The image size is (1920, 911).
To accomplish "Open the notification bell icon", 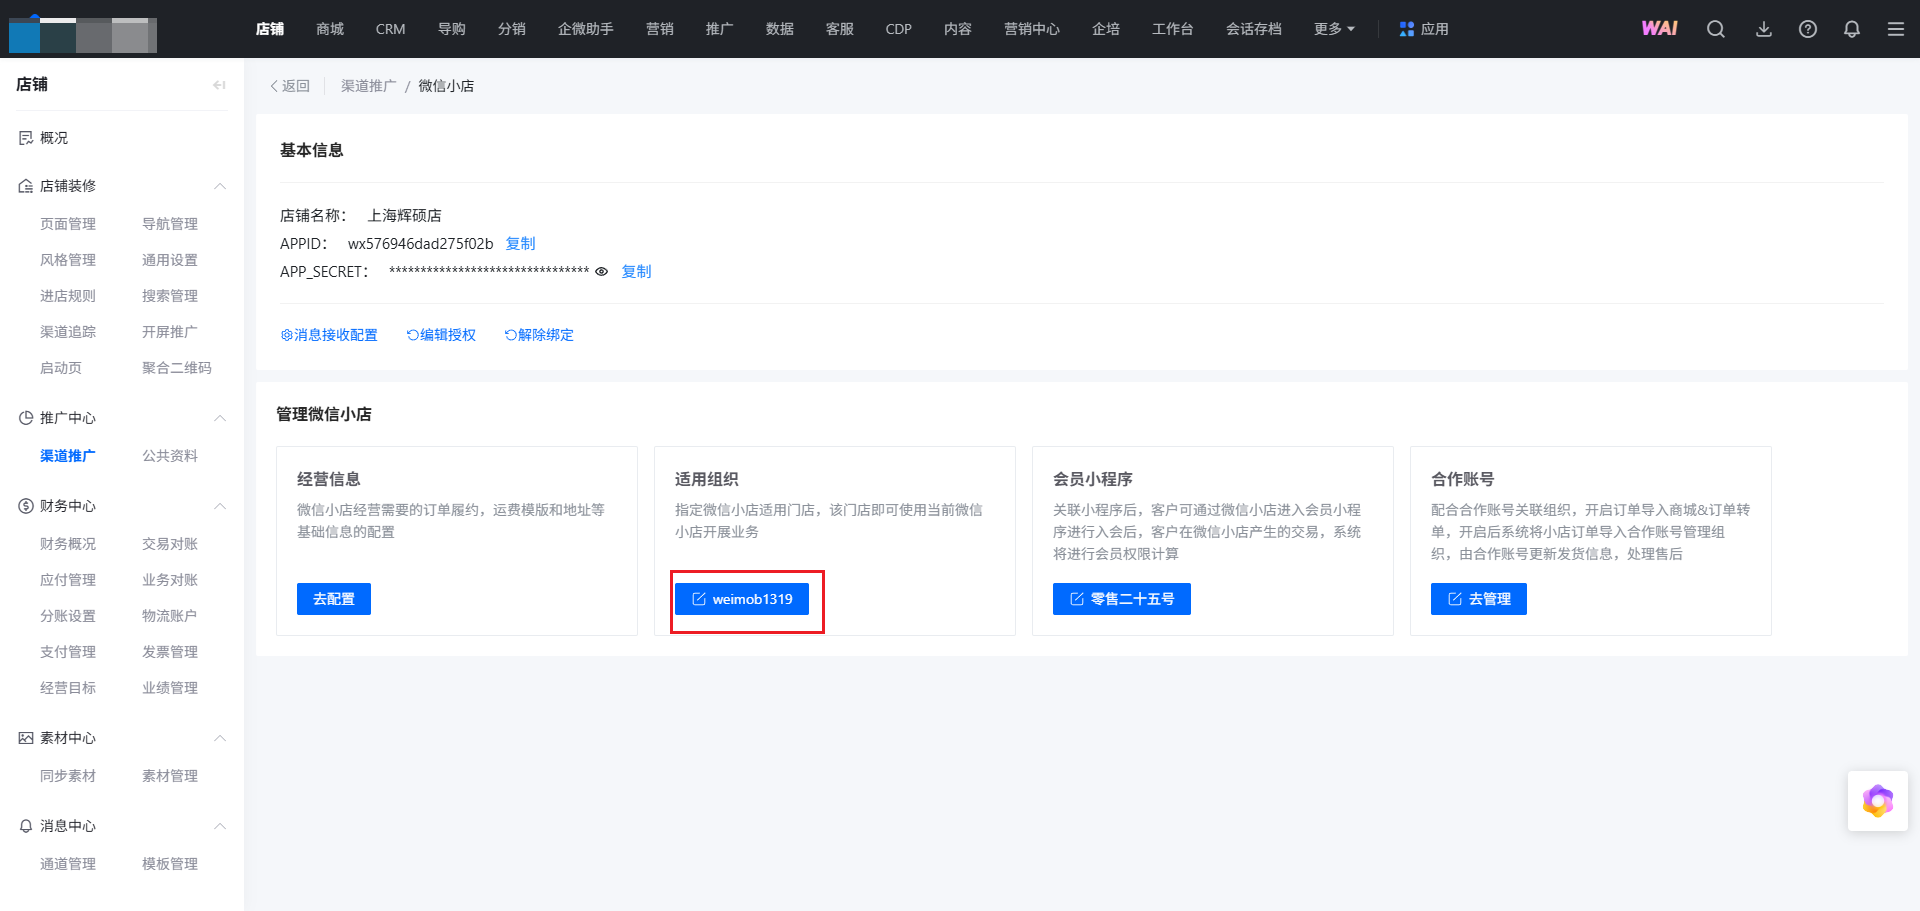I will point(1852,29).
